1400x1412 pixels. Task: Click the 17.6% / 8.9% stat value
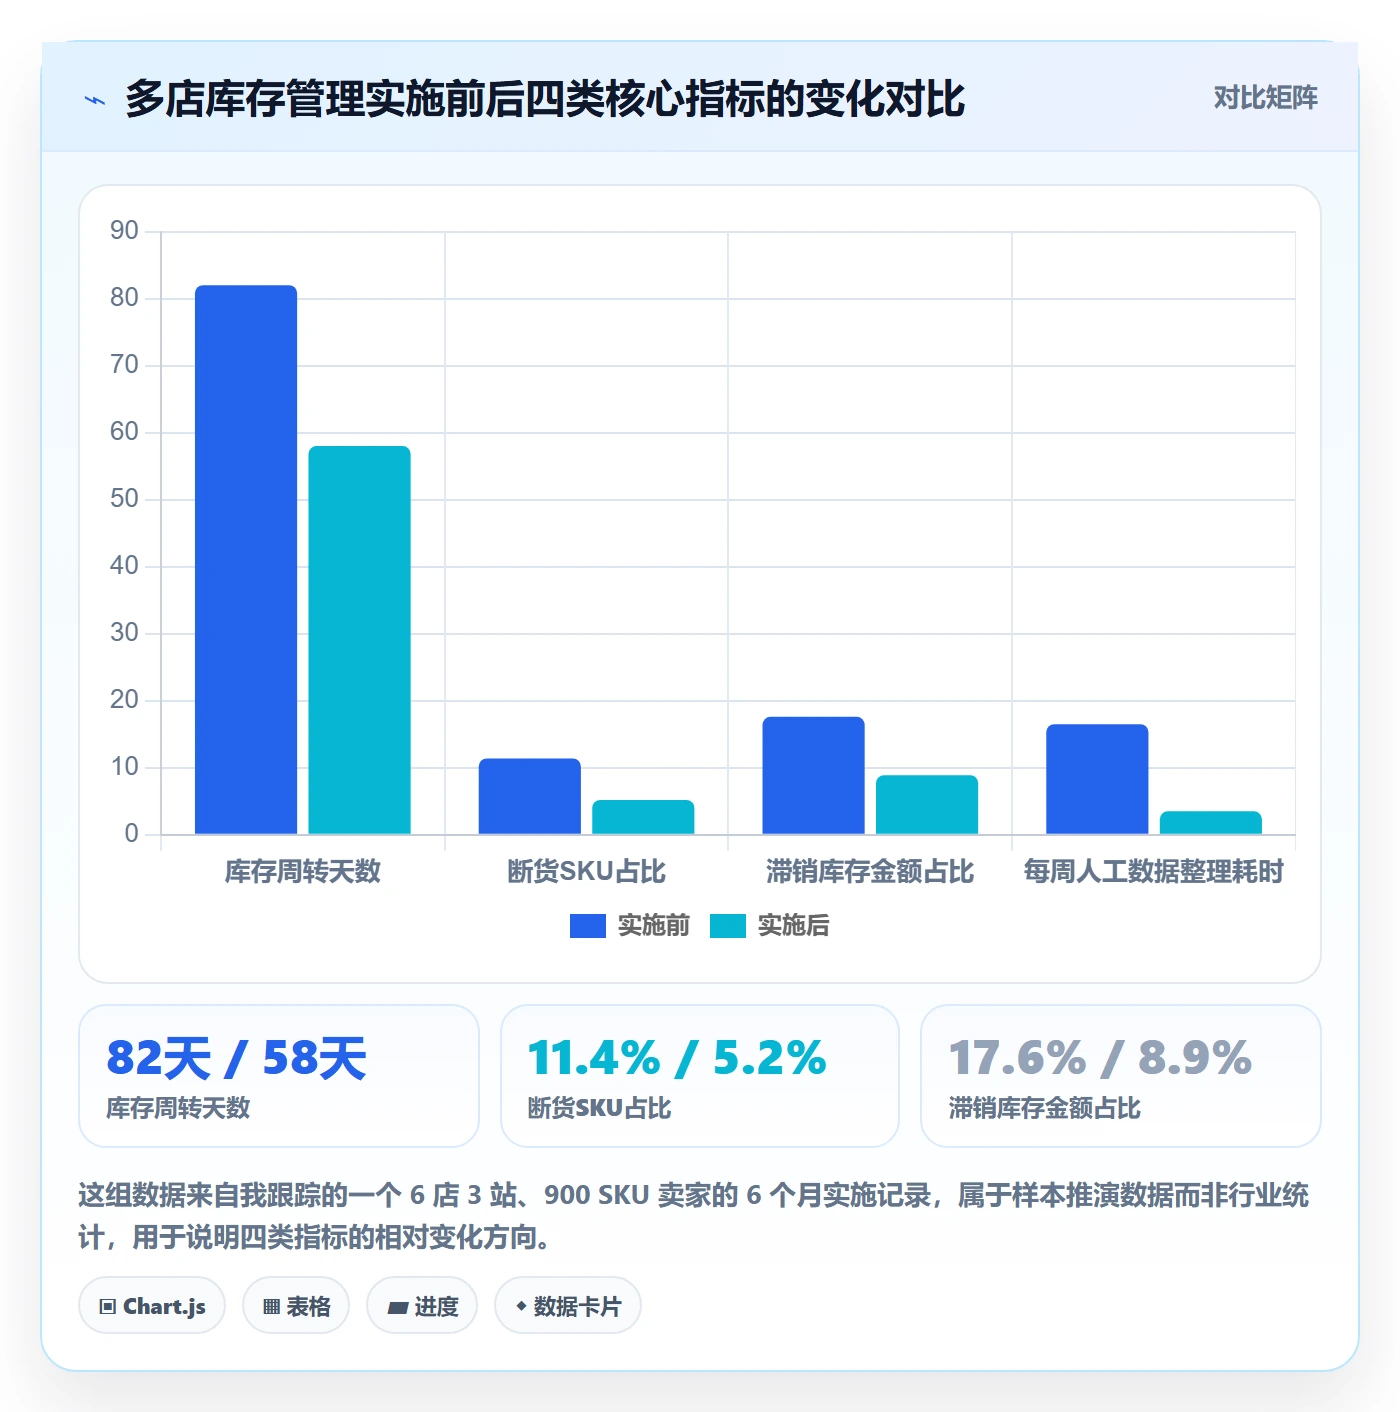click(1100, 1058)
